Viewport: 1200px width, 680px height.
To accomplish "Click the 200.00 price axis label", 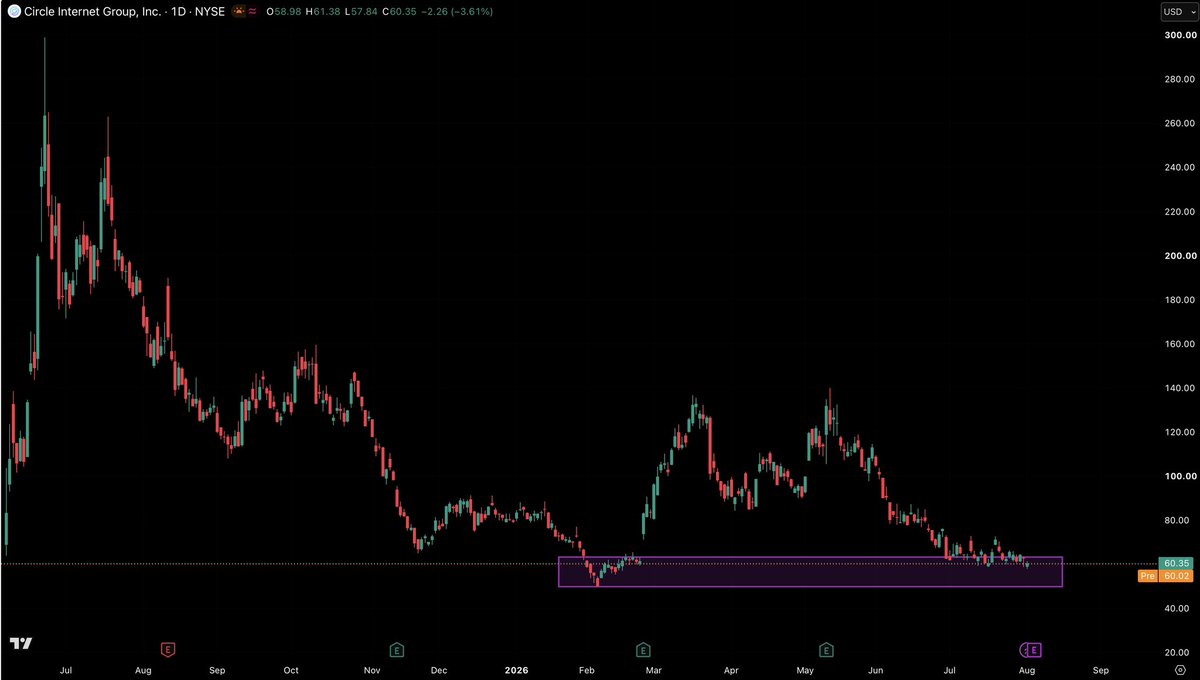I will coord(1180,256).
